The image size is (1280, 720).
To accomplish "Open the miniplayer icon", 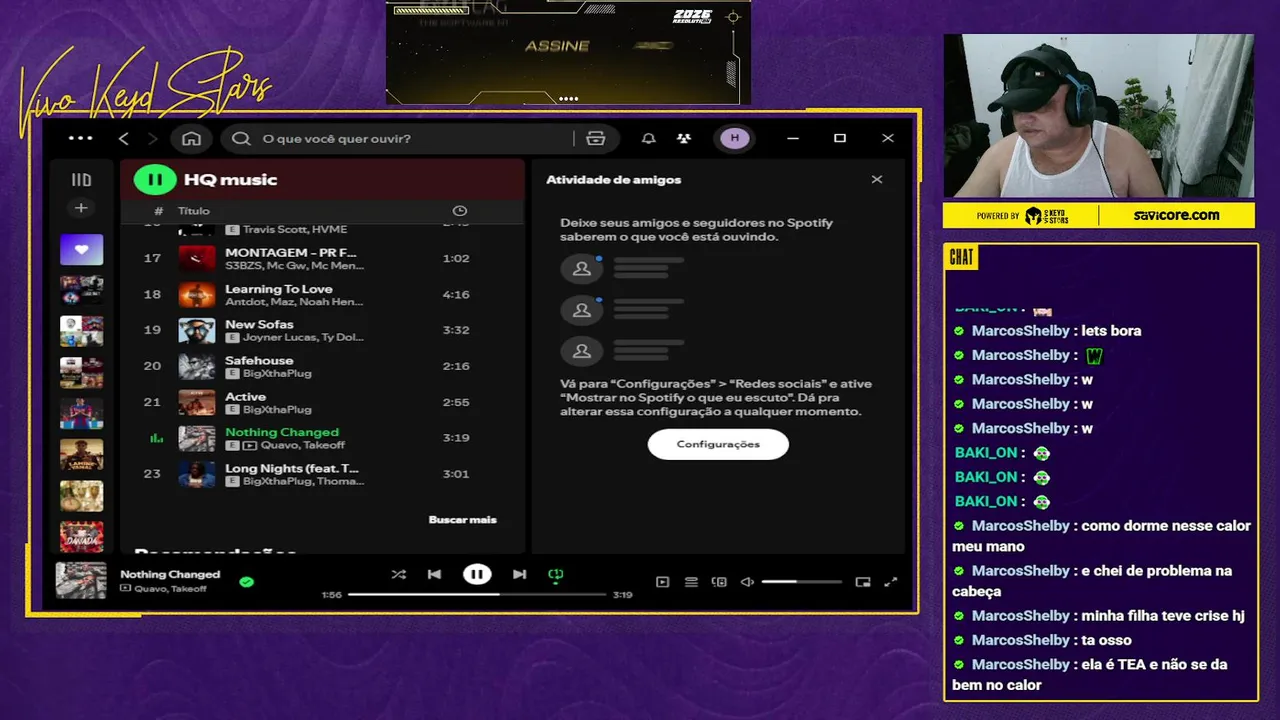I will (863, 582).
